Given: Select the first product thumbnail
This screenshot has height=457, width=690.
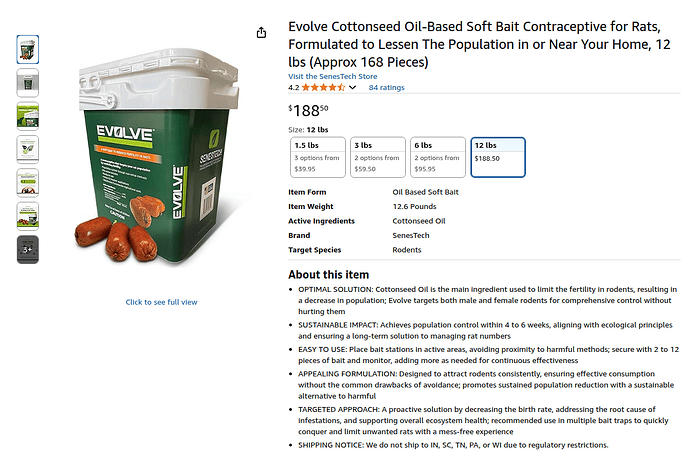Looking at the screenshot, I should pos(28,50).
